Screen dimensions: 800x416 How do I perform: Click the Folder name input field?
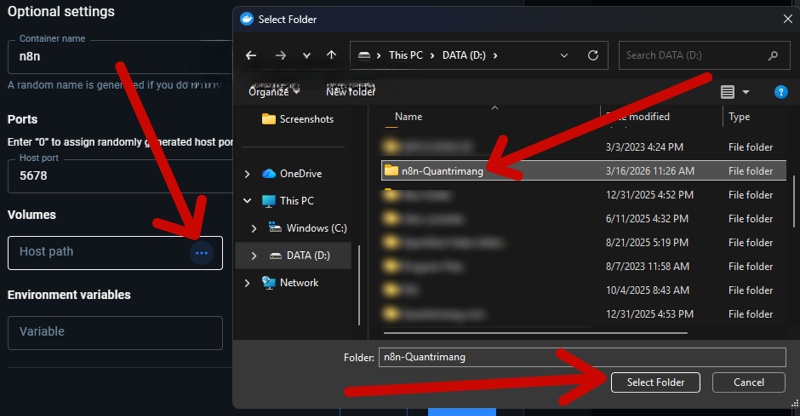tap(582, 357)
